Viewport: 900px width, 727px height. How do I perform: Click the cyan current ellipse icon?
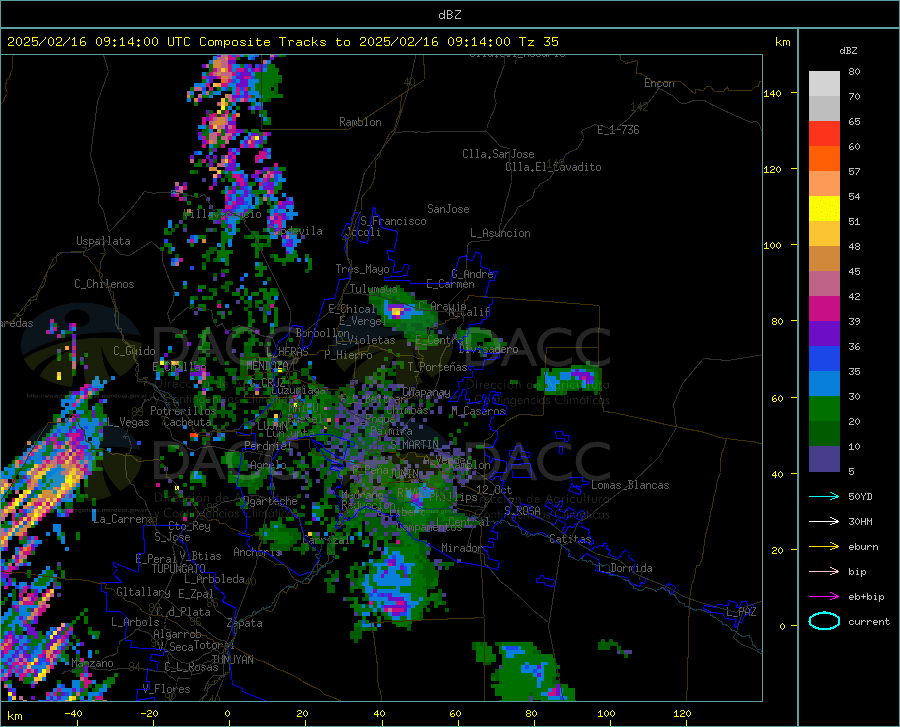pyautogui.click(x=824, y=621)
